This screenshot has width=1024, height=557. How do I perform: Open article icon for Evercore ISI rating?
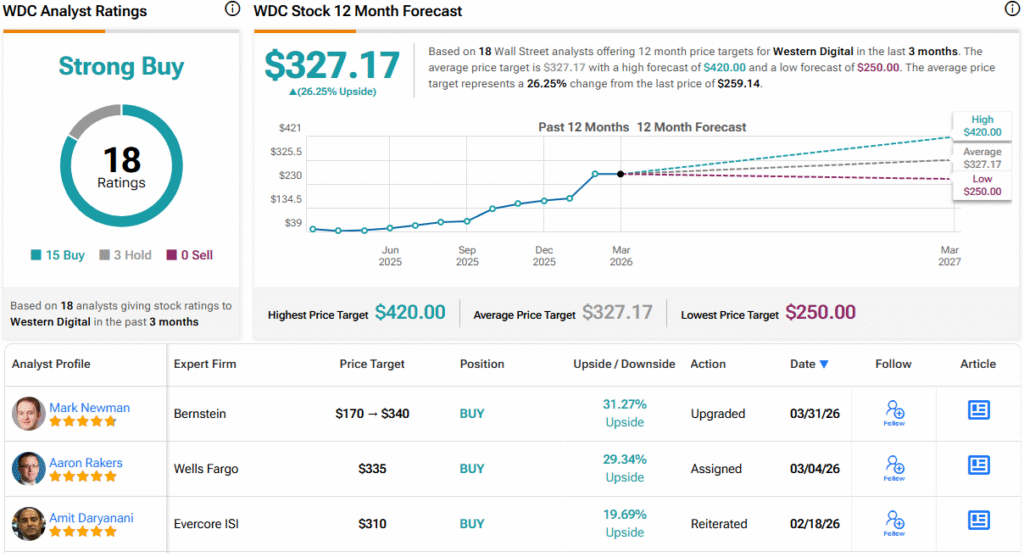click(x=978, y=521)
